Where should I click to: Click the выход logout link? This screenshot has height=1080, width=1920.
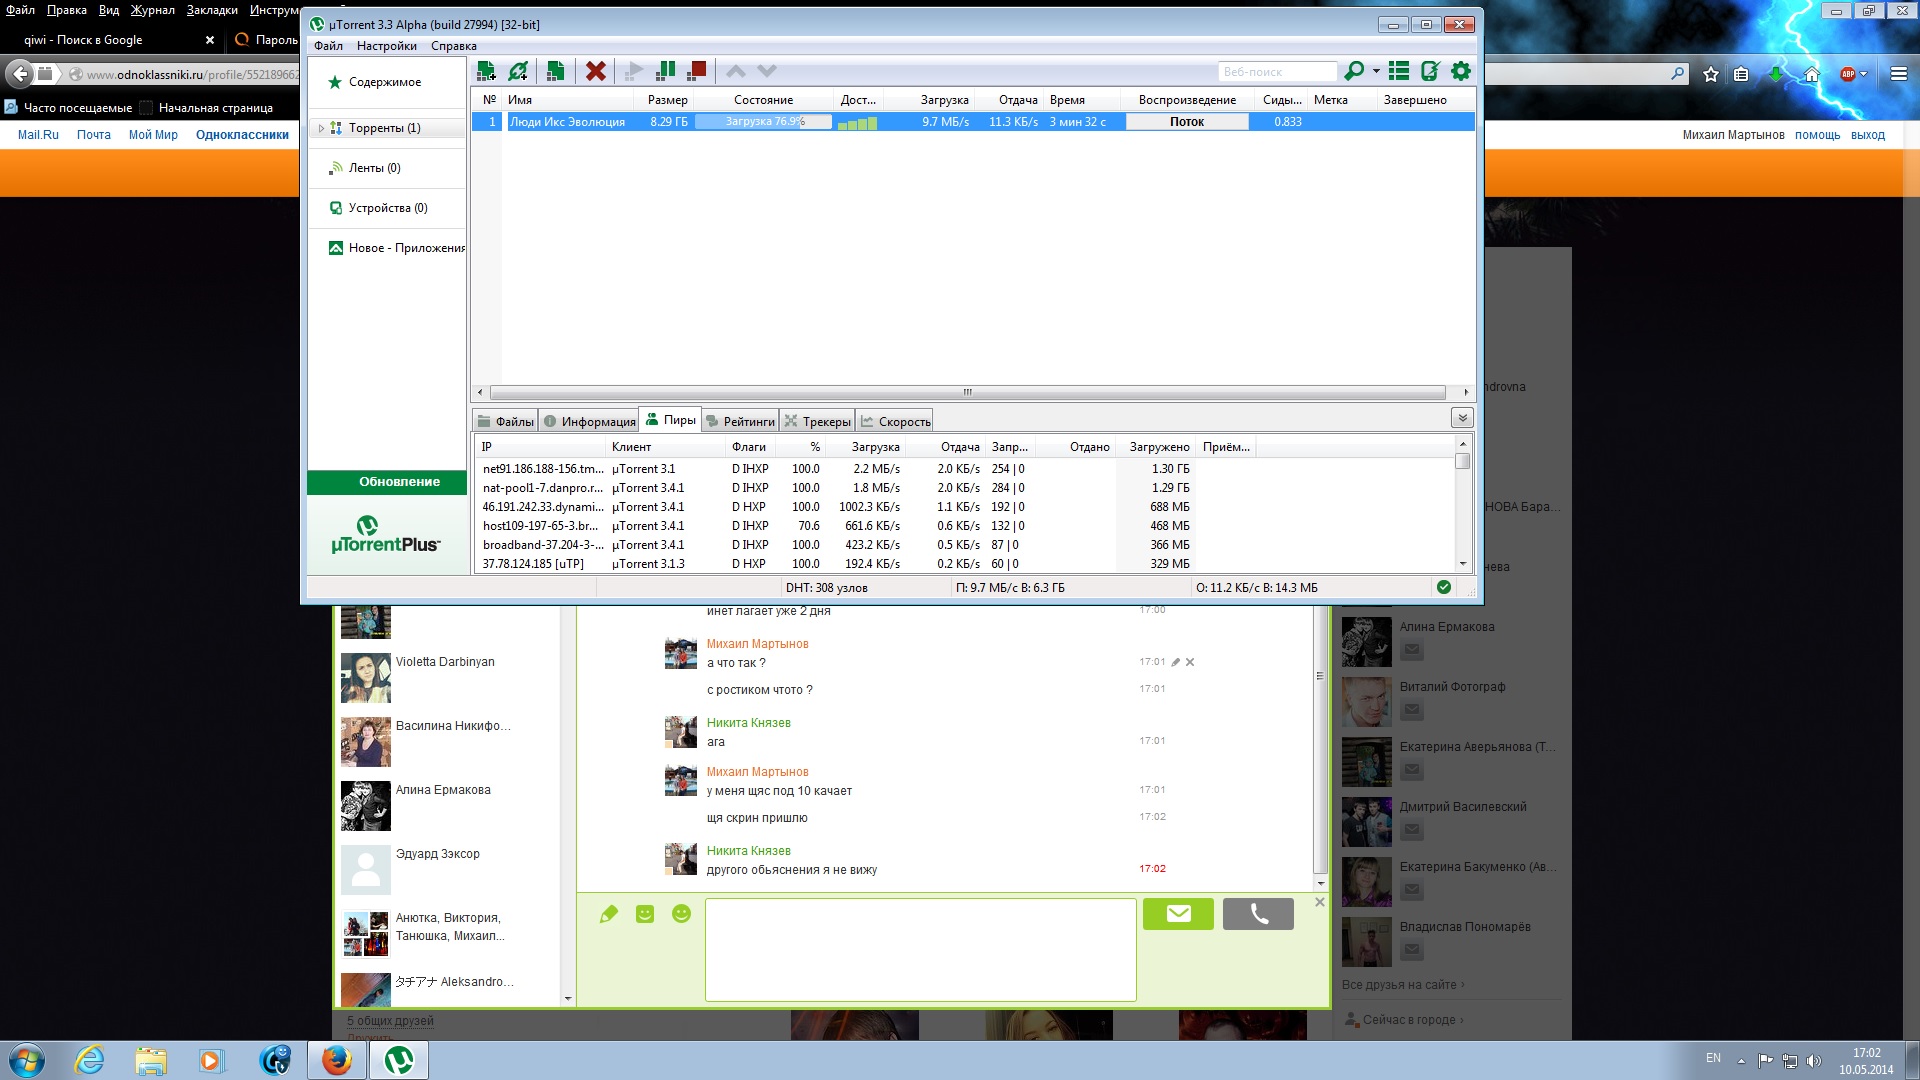[x=1867, y=135]
